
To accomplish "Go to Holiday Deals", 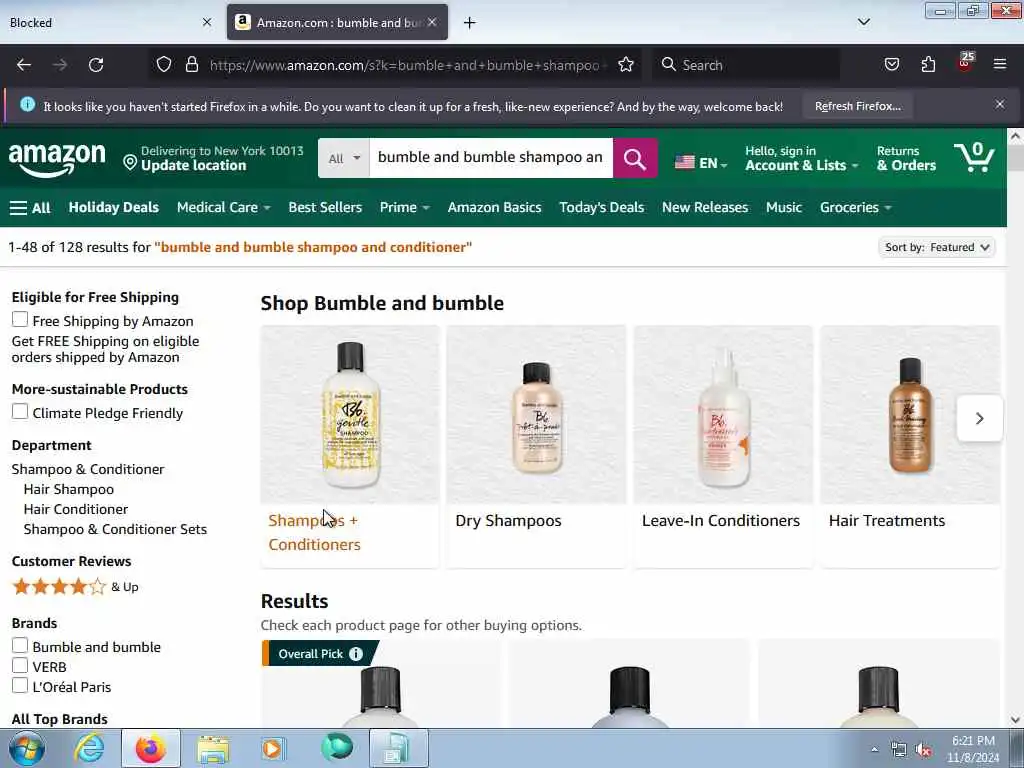I will click(114, 208).
